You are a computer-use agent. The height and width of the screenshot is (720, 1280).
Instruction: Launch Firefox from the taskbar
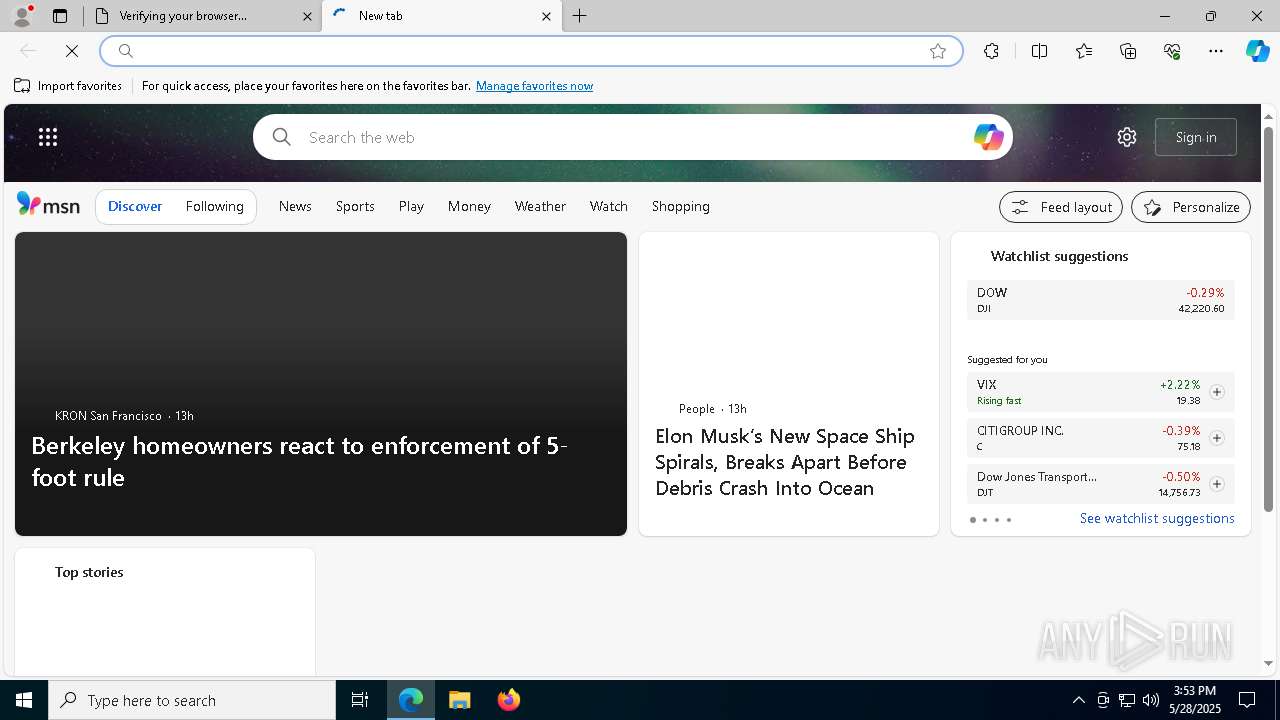point(509,700)
